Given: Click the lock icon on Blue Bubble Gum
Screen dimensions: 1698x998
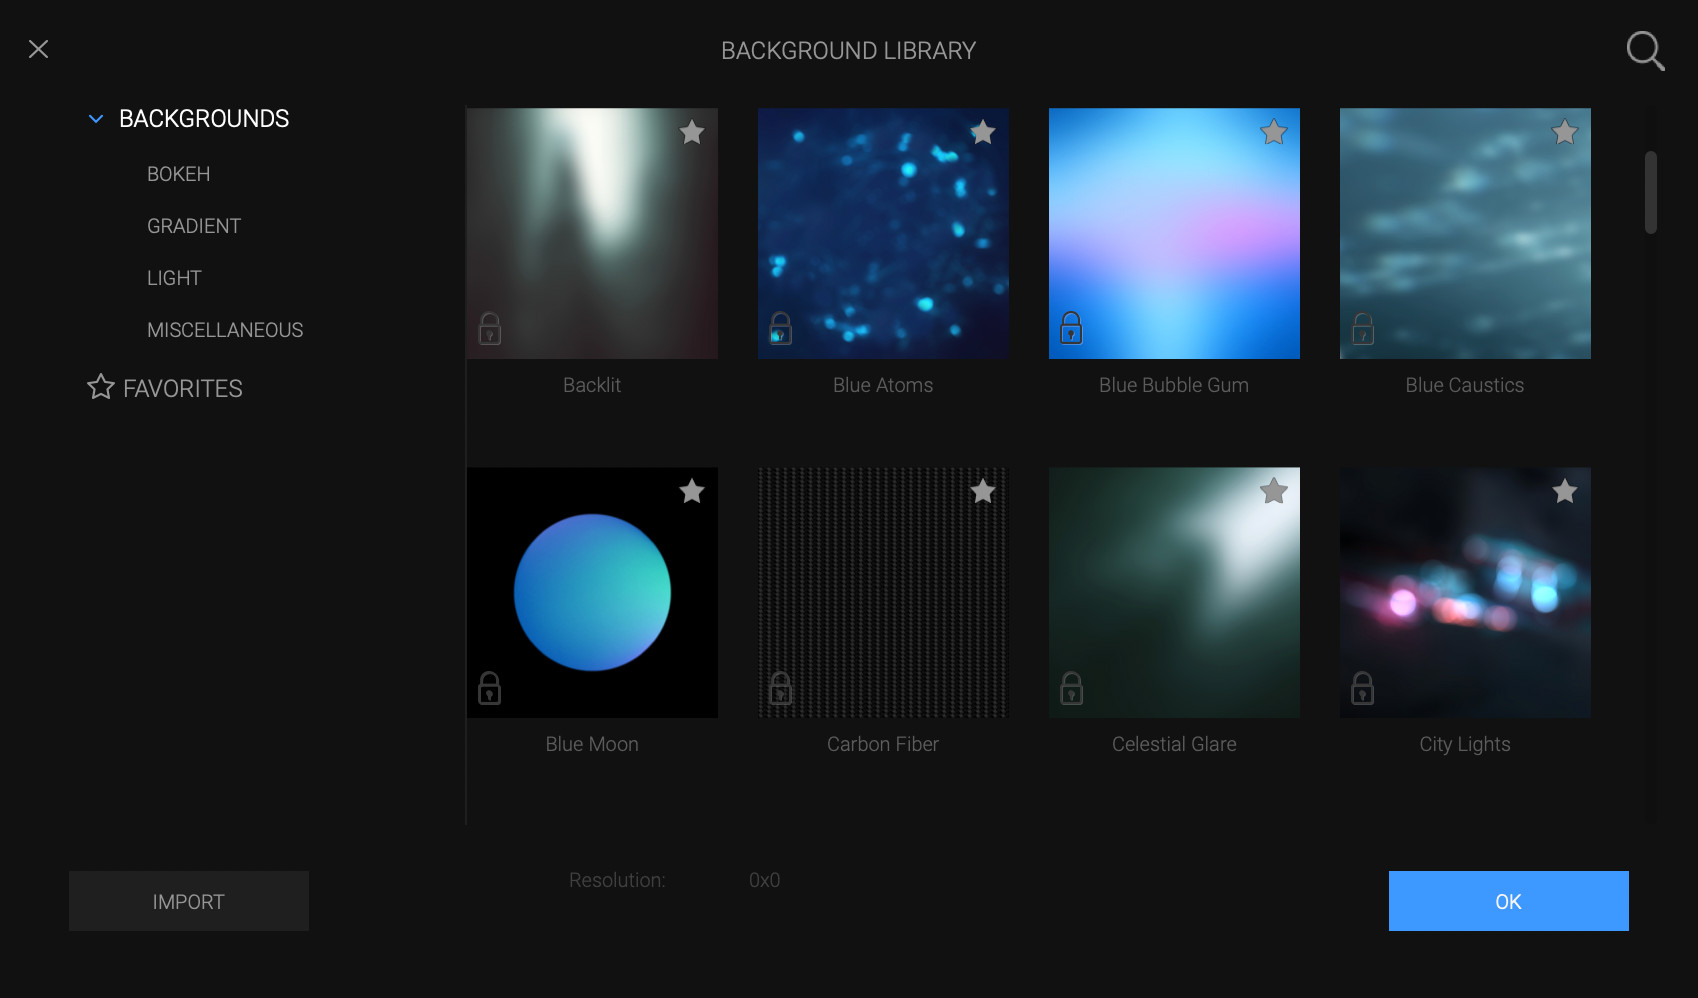Looking at the screenshot, I should (1071, 328).
